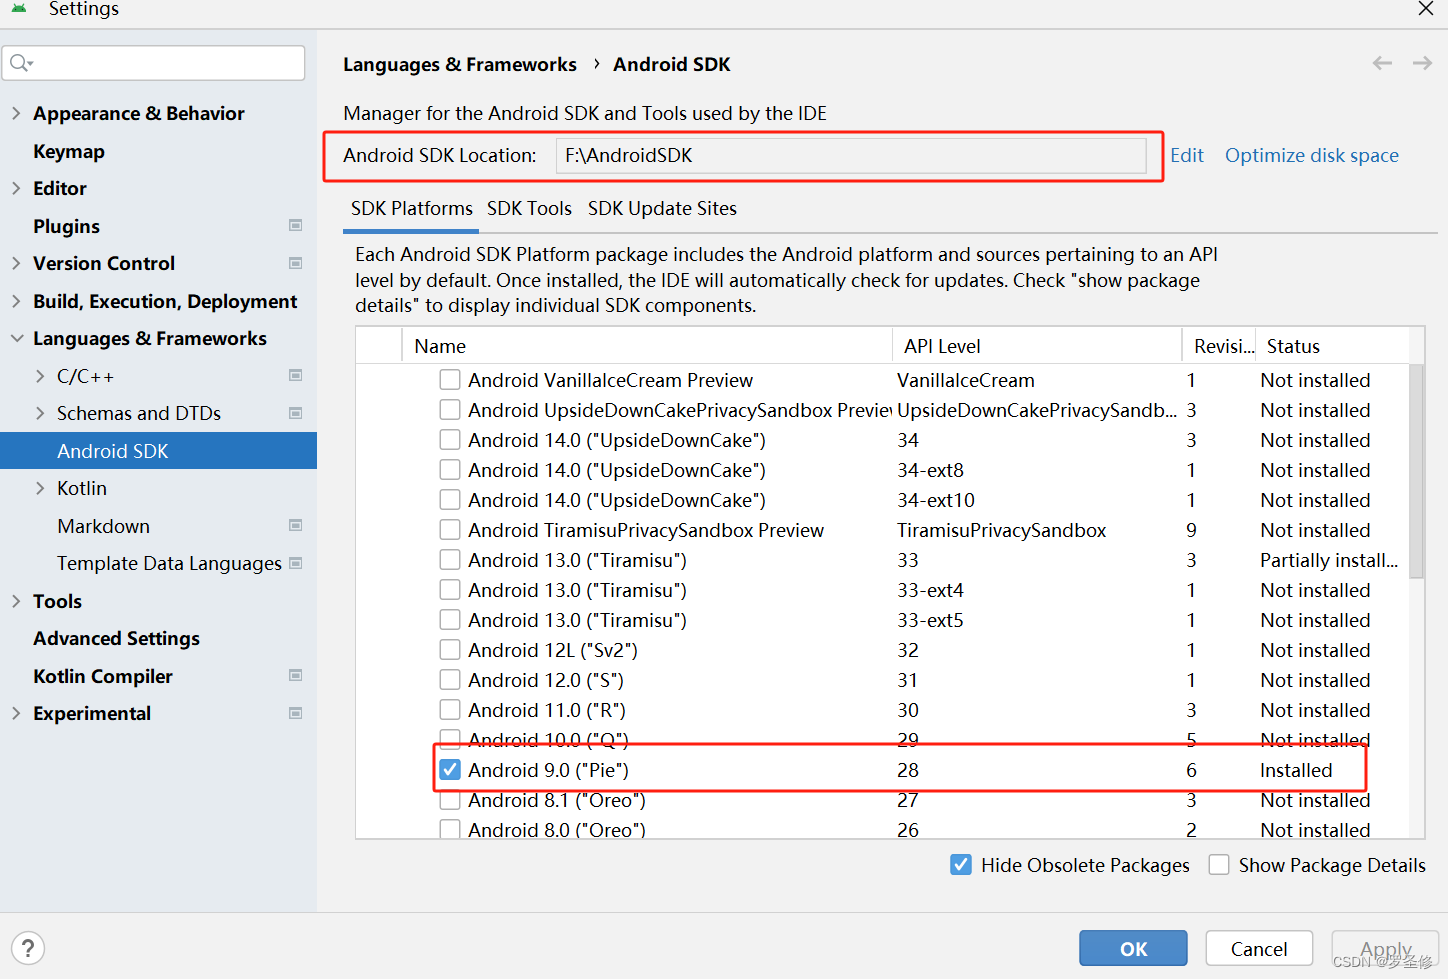Image resolution: width=1448 pixels, height=979 pixels.
Task: Click the SDK list vertical scrollbar
Action: pos(1416,470)
